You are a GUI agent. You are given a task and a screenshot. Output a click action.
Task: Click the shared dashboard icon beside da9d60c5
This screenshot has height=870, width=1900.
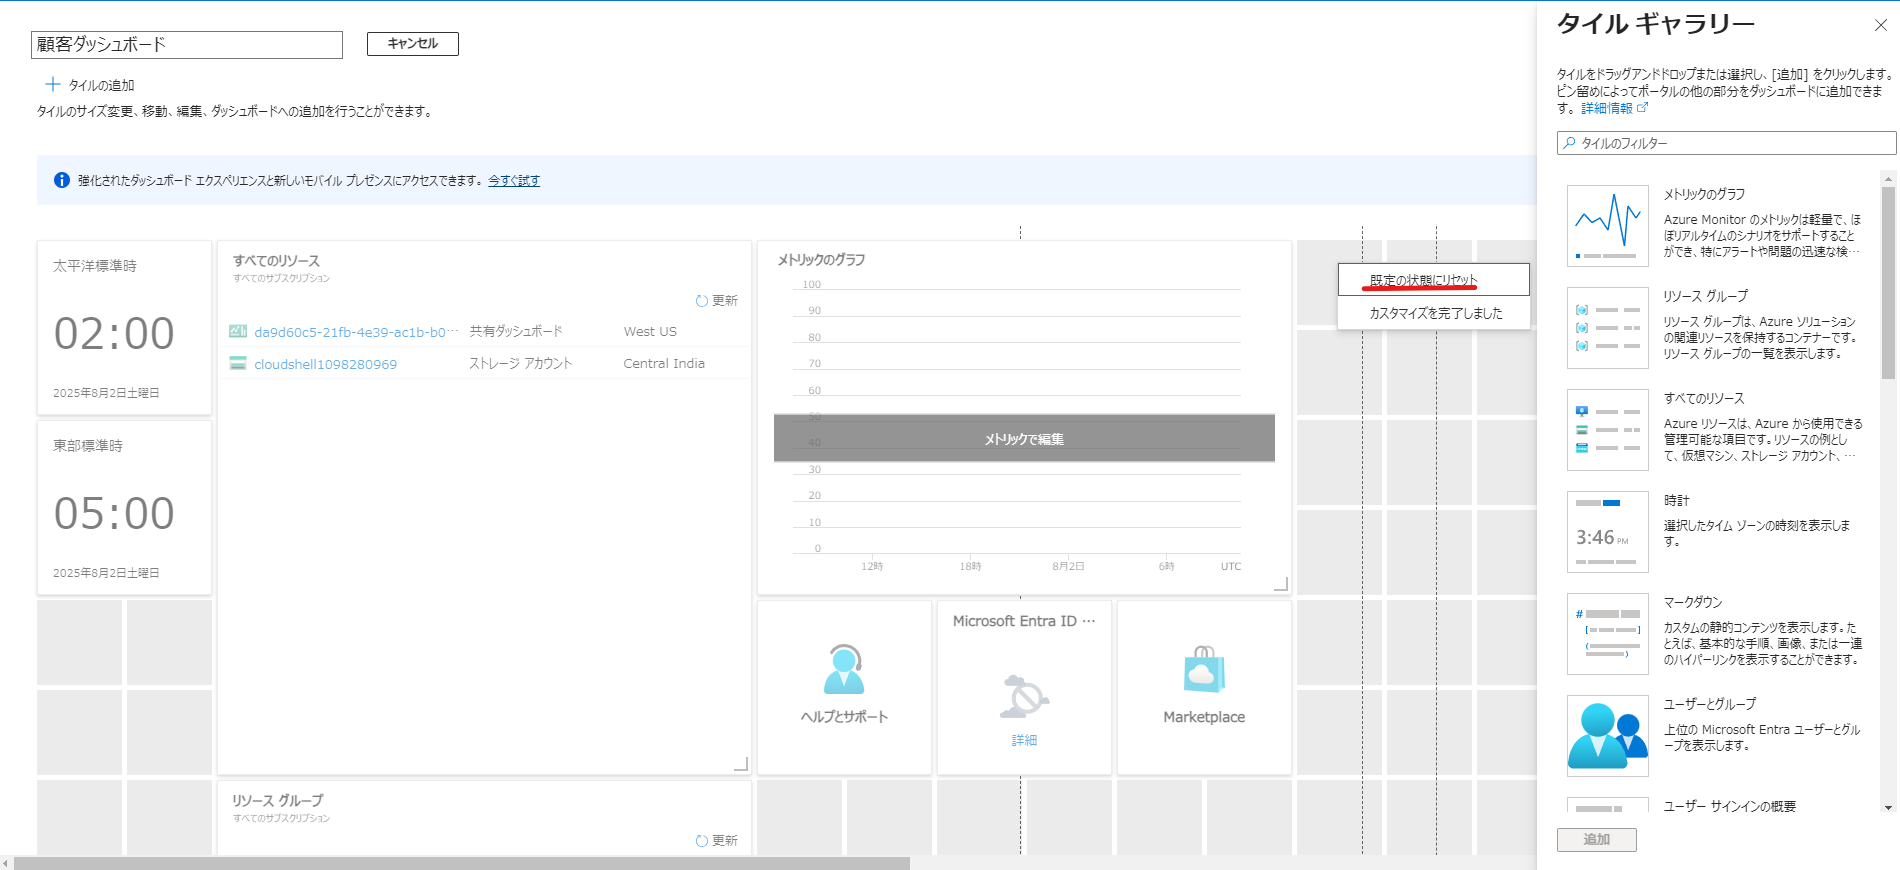(x=238, y=331)
